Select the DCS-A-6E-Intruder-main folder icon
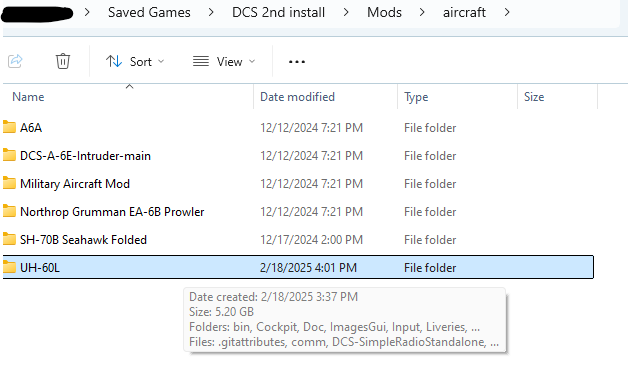 tap(9, 155)
